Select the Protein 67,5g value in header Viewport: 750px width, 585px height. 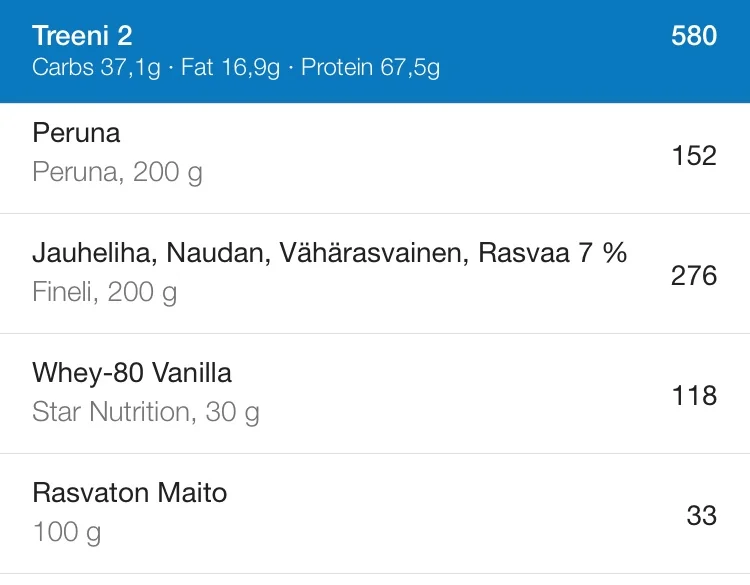click(370, 68)
